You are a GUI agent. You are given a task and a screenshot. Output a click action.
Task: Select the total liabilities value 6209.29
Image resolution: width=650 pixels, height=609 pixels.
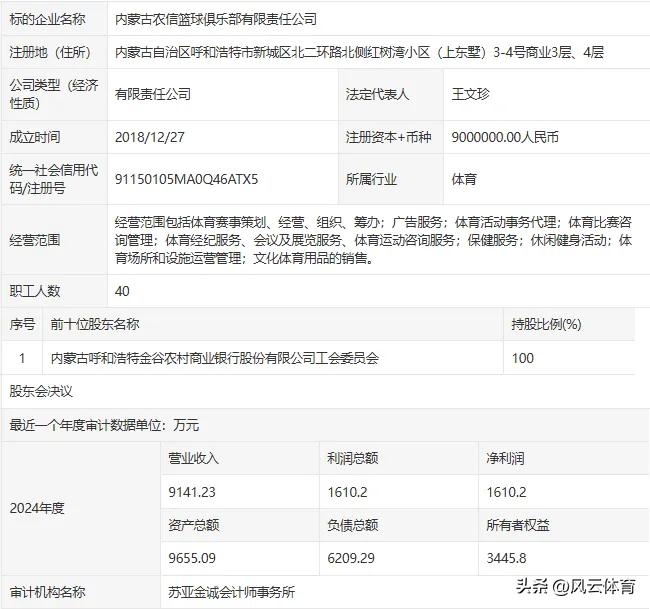(x=351, y=558)
